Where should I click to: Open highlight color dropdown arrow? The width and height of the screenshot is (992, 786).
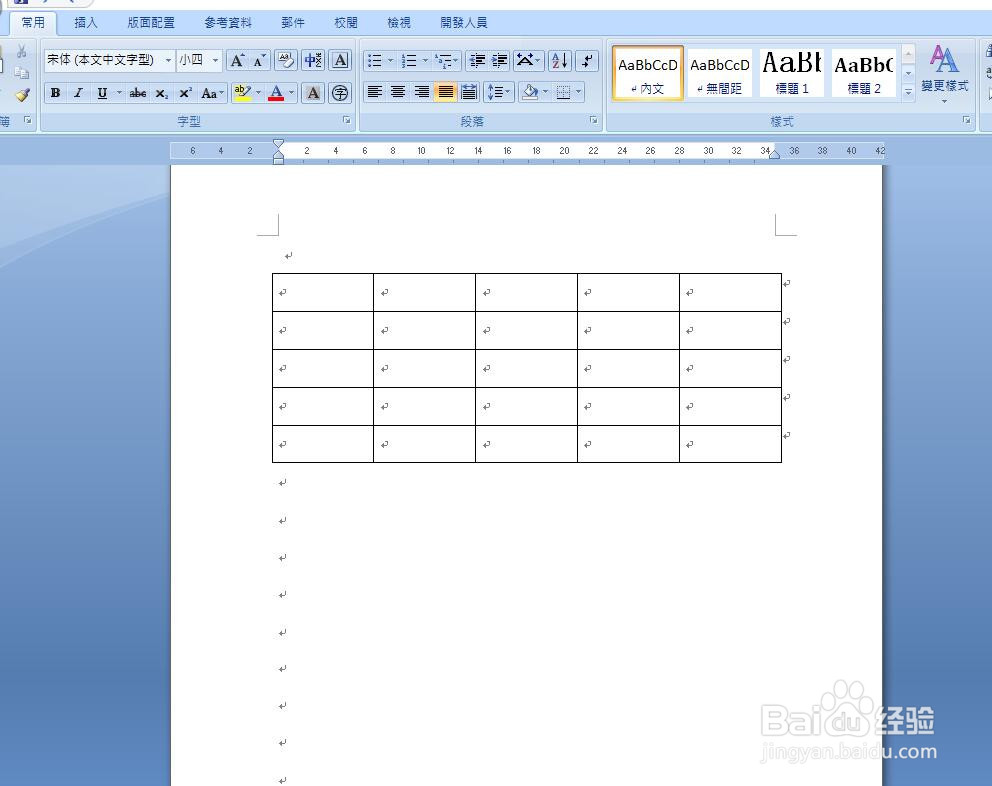click(x=259, y=94)
